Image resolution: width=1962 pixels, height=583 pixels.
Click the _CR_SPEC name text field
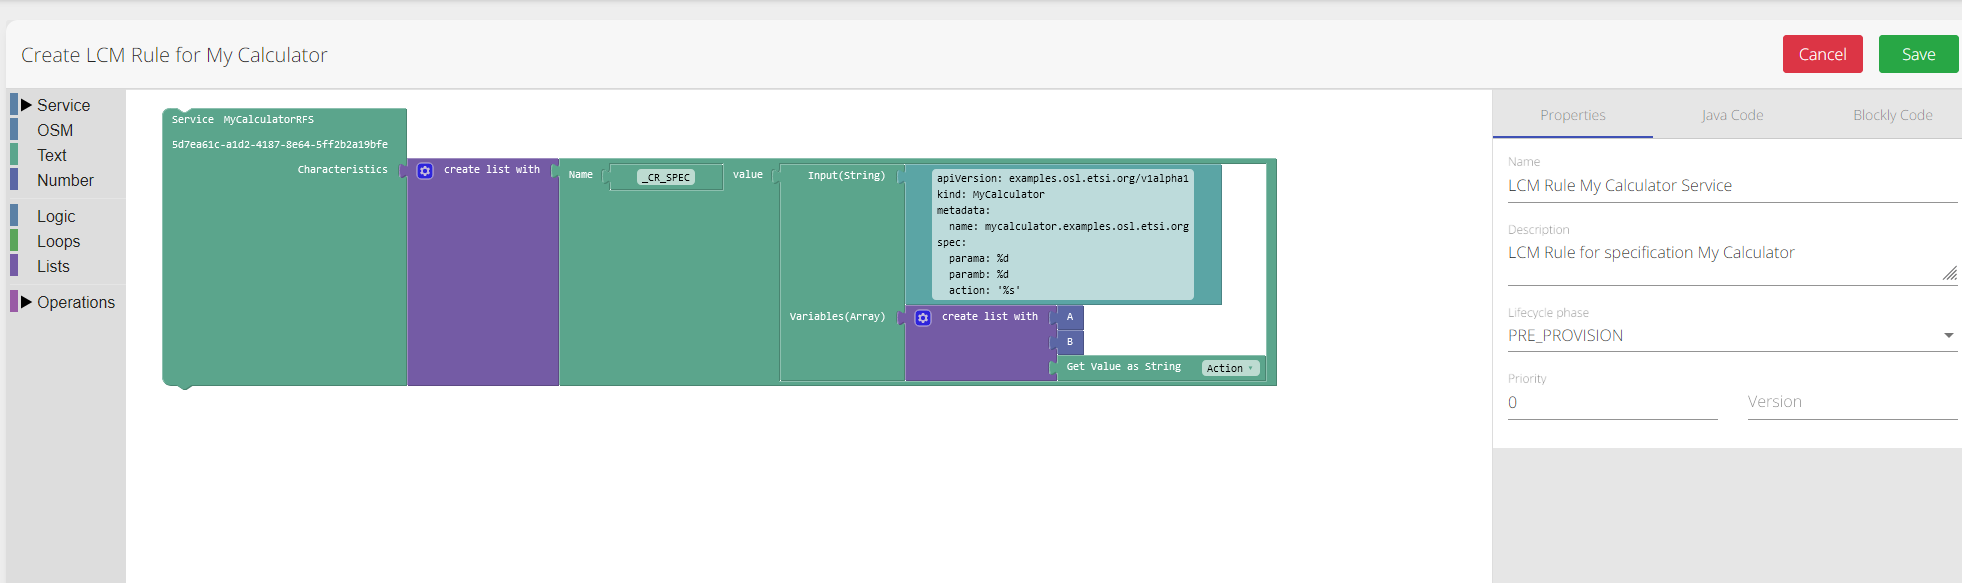[666, 178]
